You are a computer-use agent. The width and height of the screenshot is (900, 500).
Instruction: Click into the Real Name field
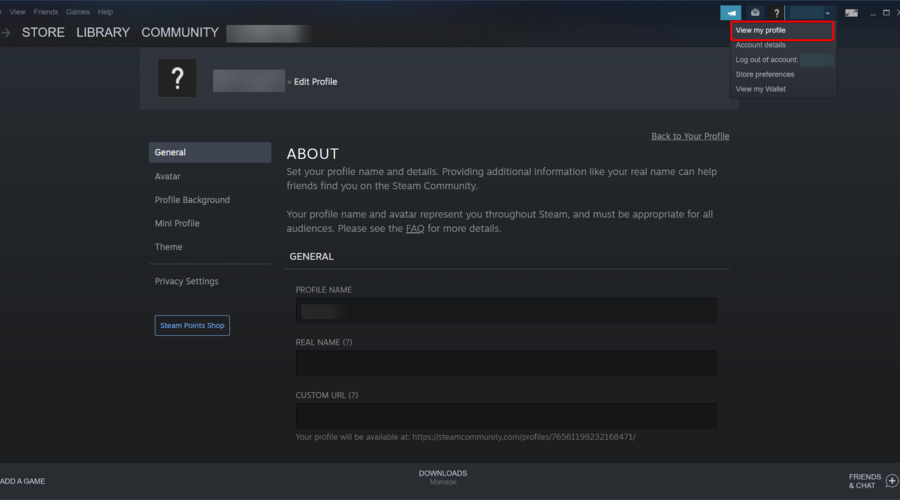[x=506, y=363]
